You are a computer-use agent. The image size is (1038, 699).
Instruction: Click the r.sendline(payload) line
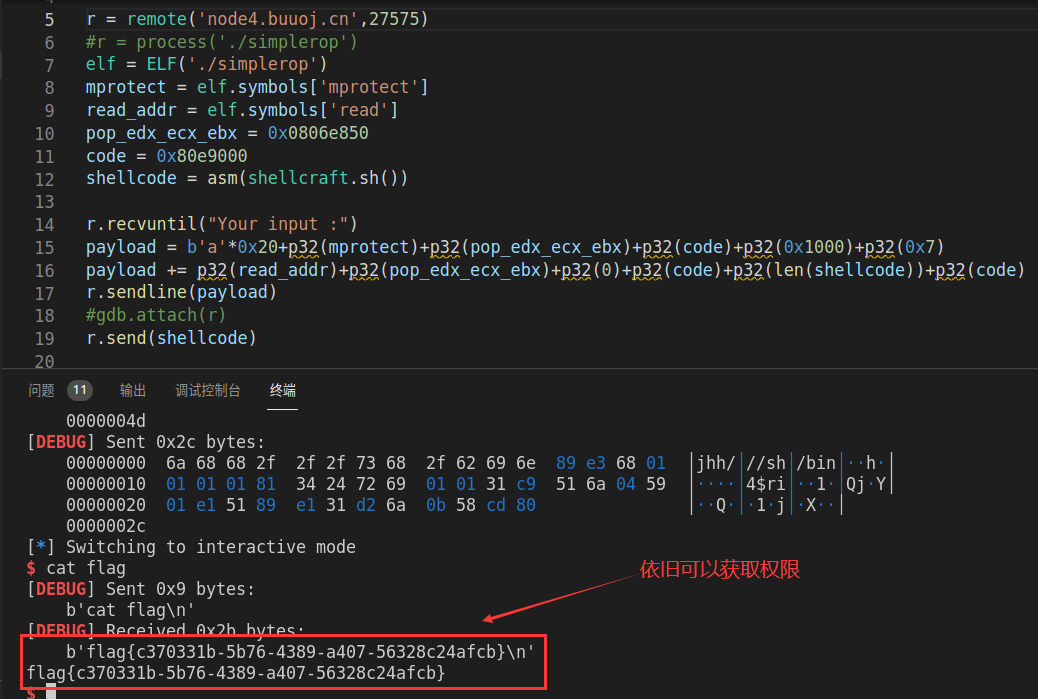[x=181, y=292]
